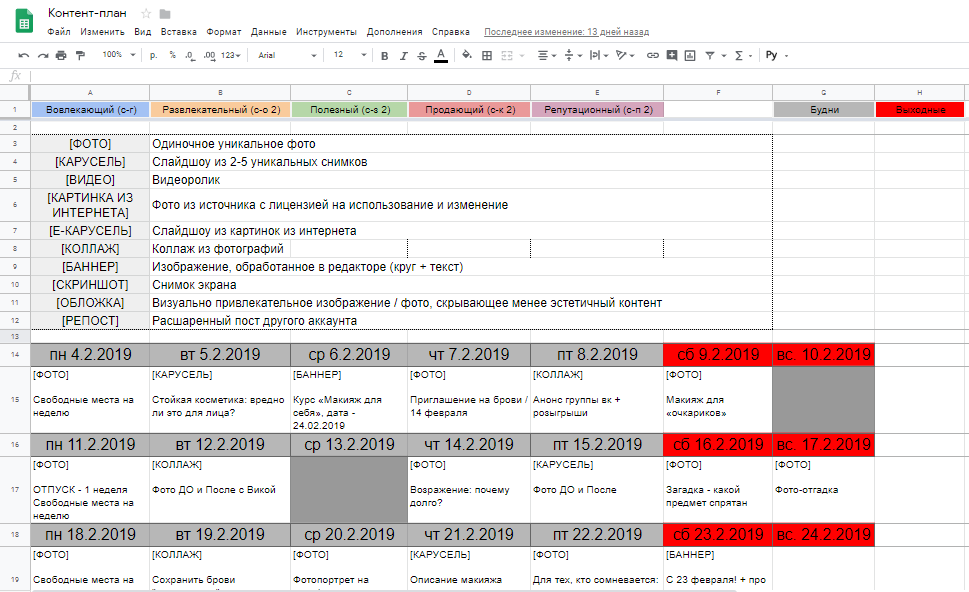The image size is (969, 592).
Task: Open borders options
Action: [x=487, y=56]
